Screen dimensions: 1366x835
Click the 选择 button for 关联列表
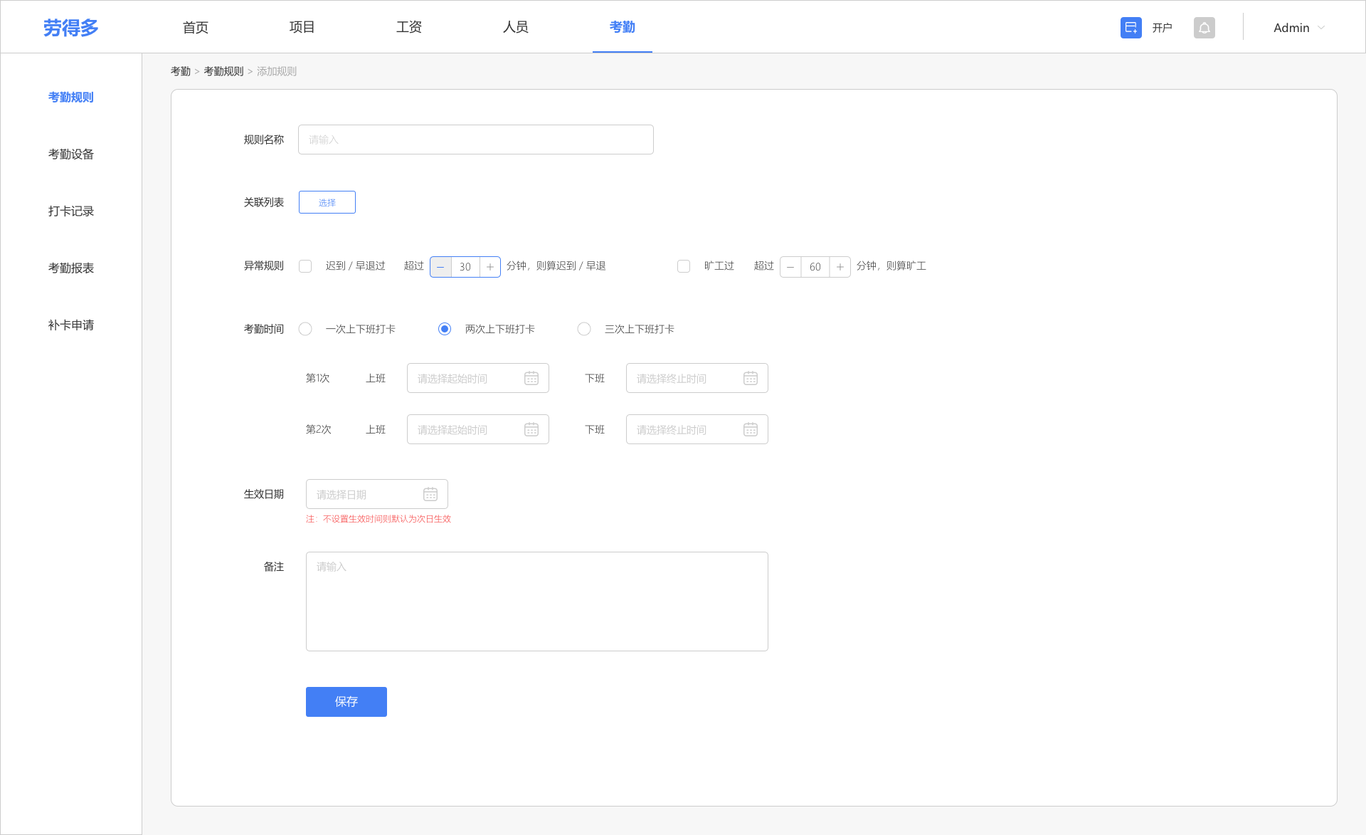pos(327,202)
